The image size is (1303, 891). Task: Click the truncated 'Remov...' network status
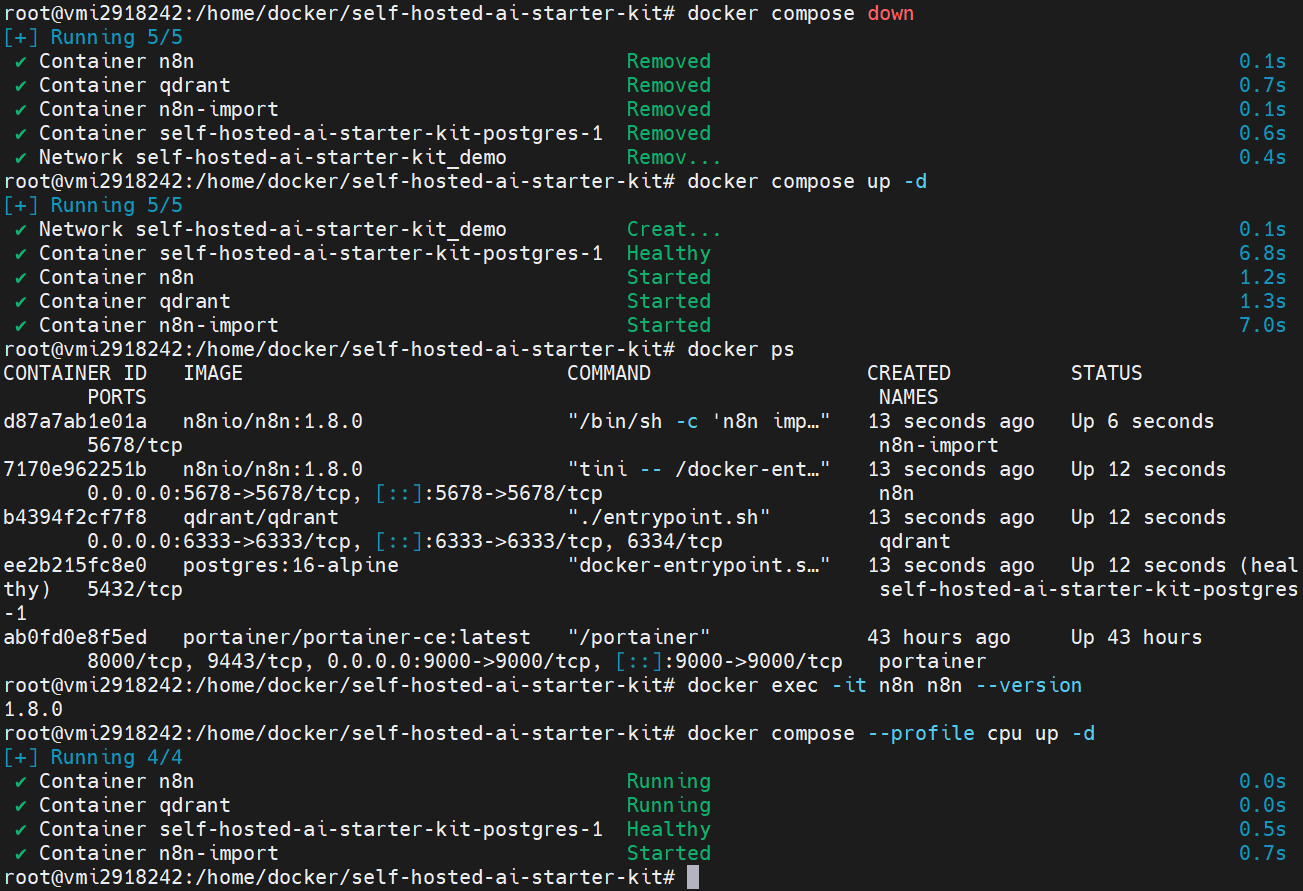(673, 157)
